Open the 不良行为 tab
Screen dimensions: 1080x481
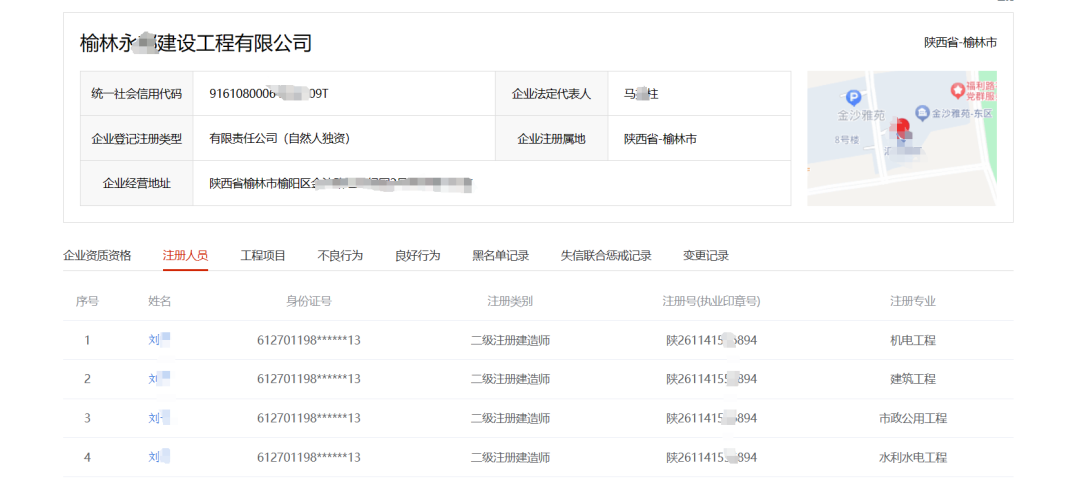[340, 256]
